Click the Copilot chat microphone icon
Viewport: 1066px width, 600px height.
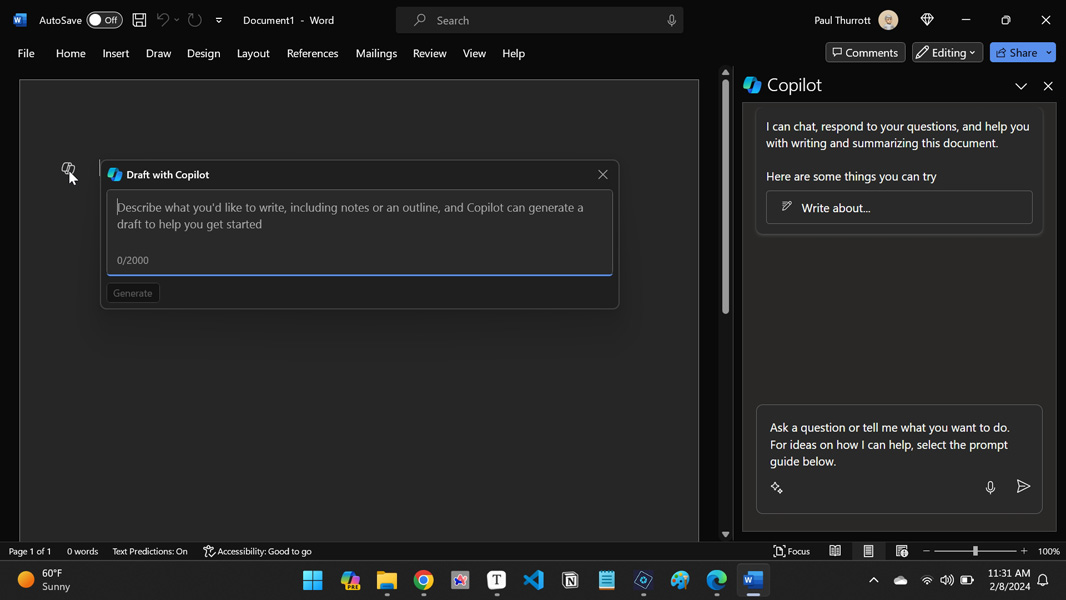(990, 487)
